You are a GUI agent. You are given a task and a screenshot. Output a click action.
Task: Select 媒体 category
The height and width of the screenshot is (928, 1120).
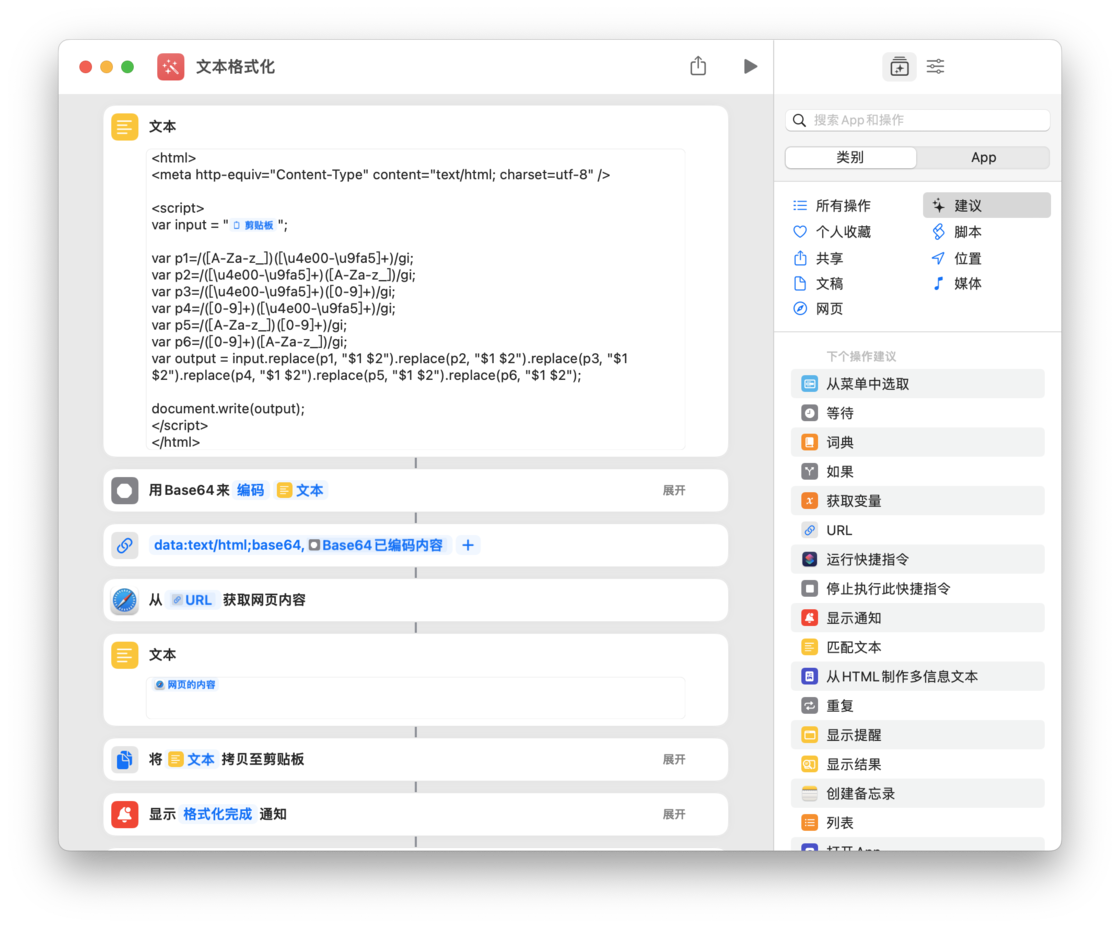coord(957,284)
